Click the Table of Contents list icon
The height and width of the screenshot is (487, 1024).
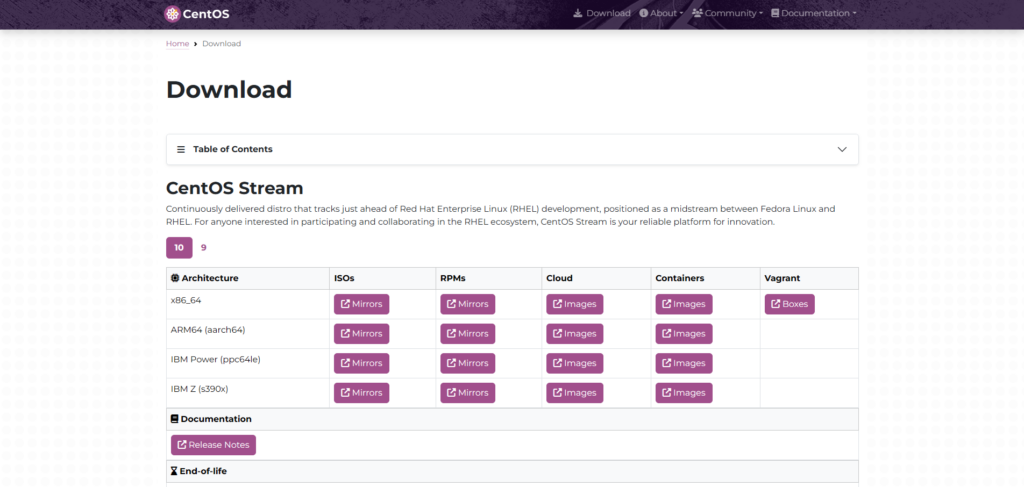click(x=181, y=149)
